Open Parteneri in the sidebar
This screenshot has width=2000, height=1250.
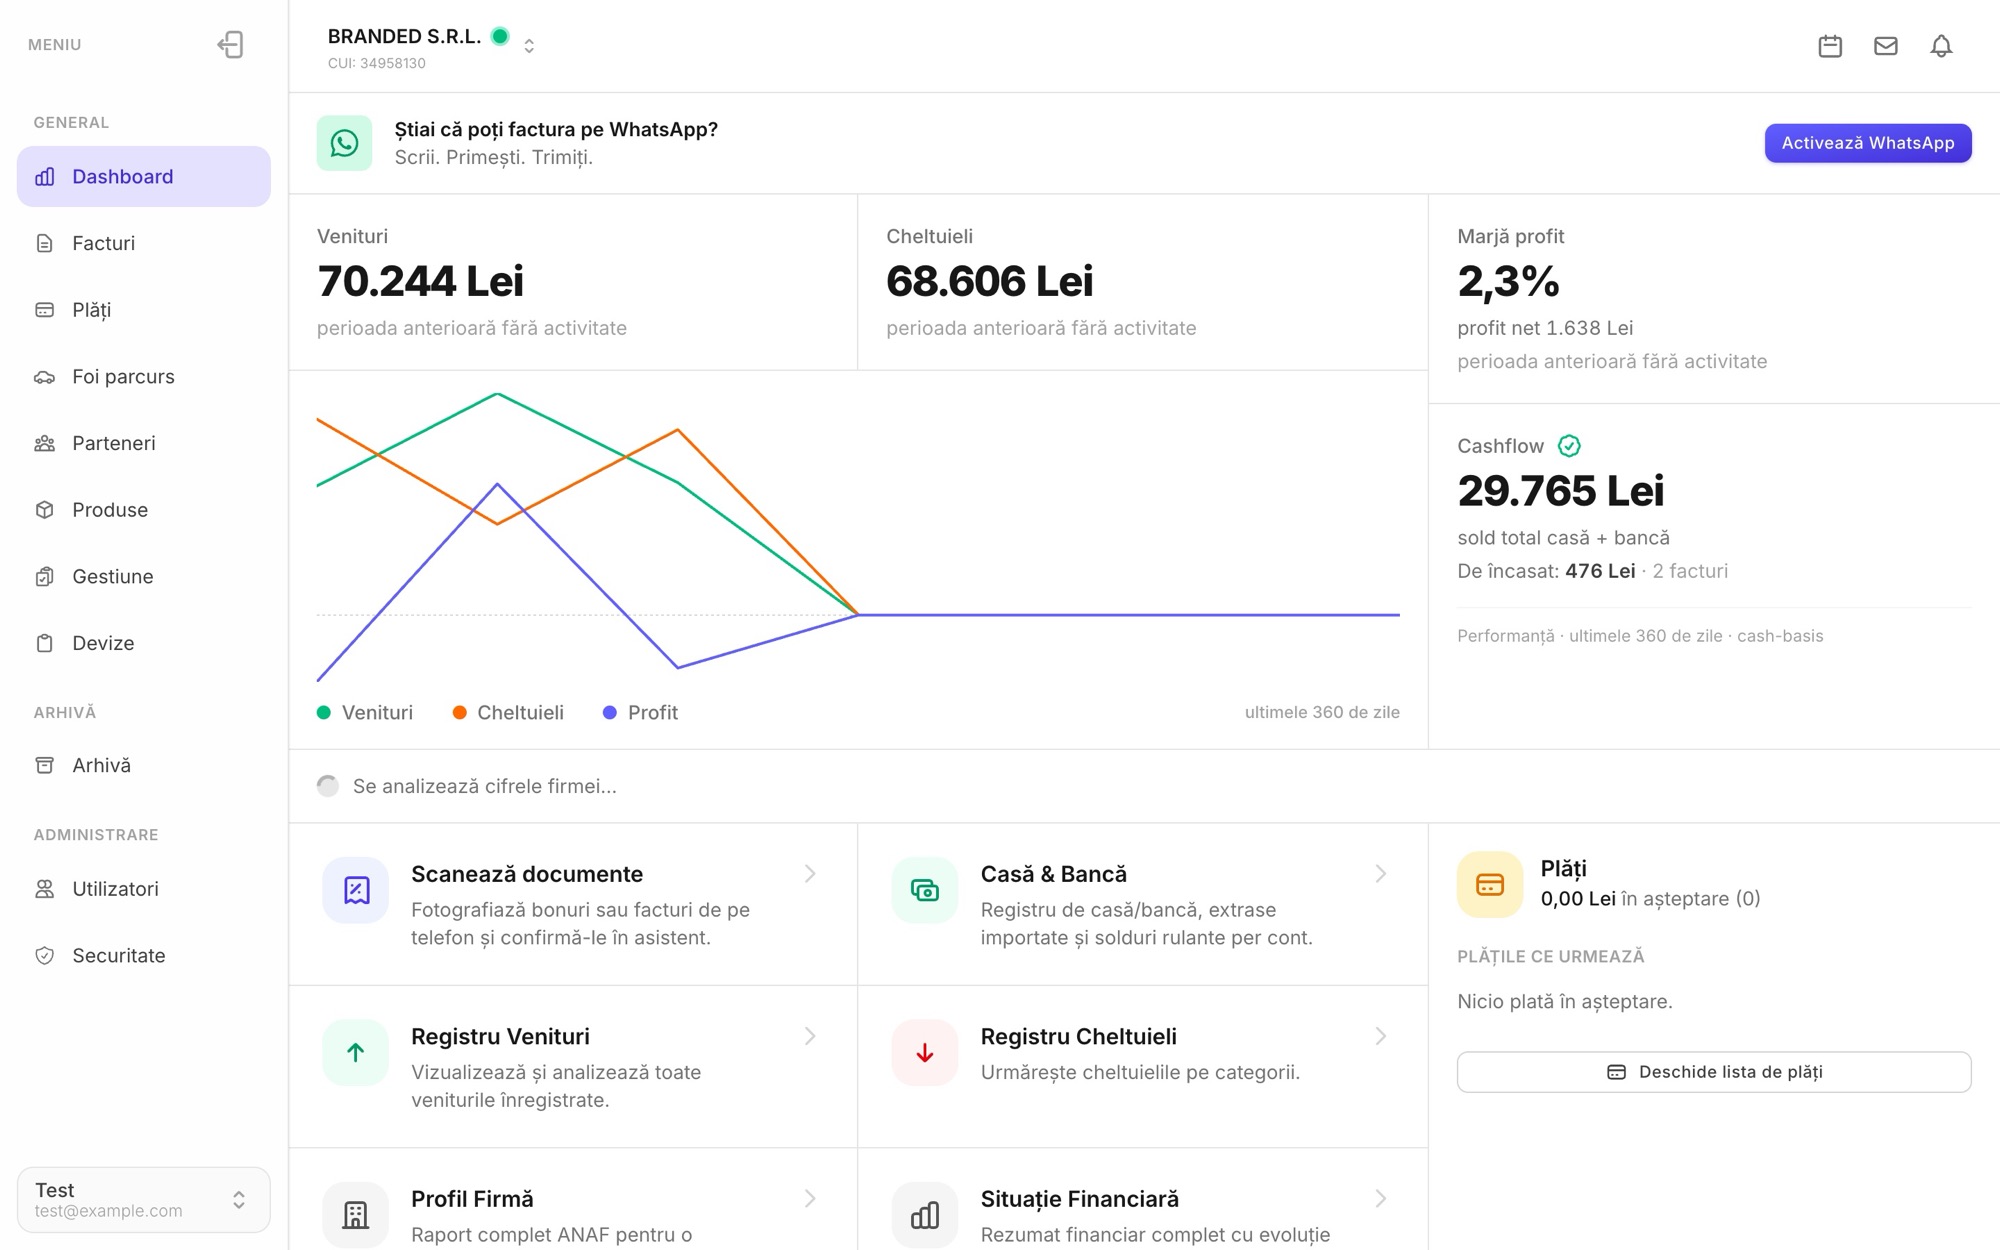coord(144,443)
